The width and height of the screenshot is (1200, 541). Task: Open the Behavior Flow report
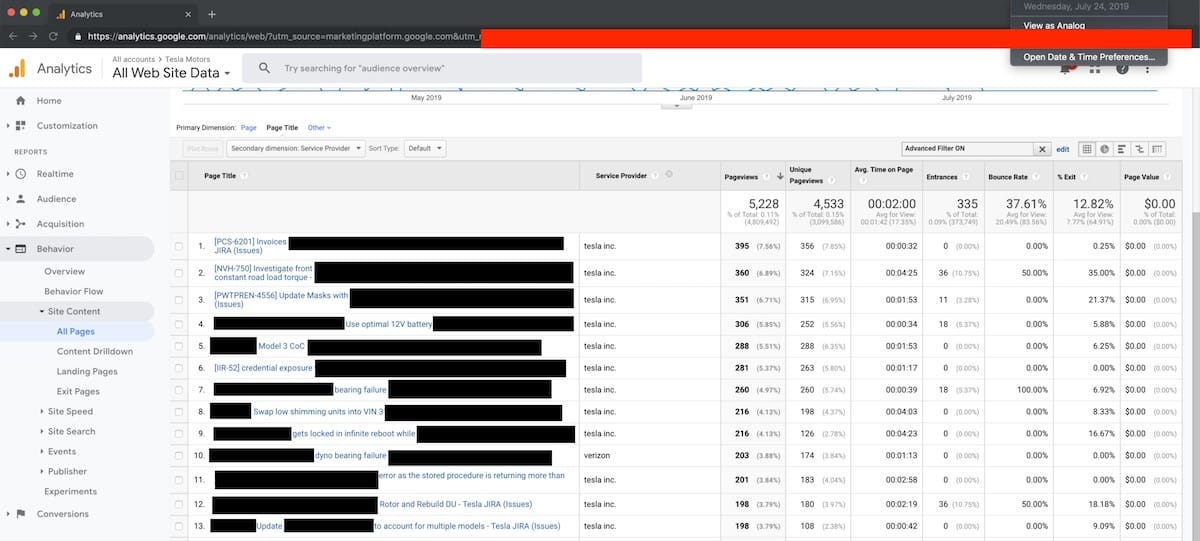point(74,292)
